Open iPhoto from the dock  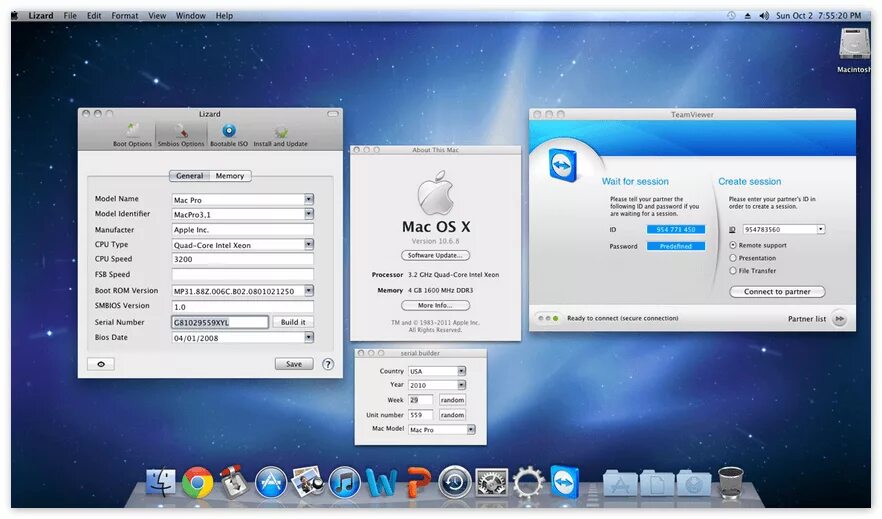[x=307, y=482]
